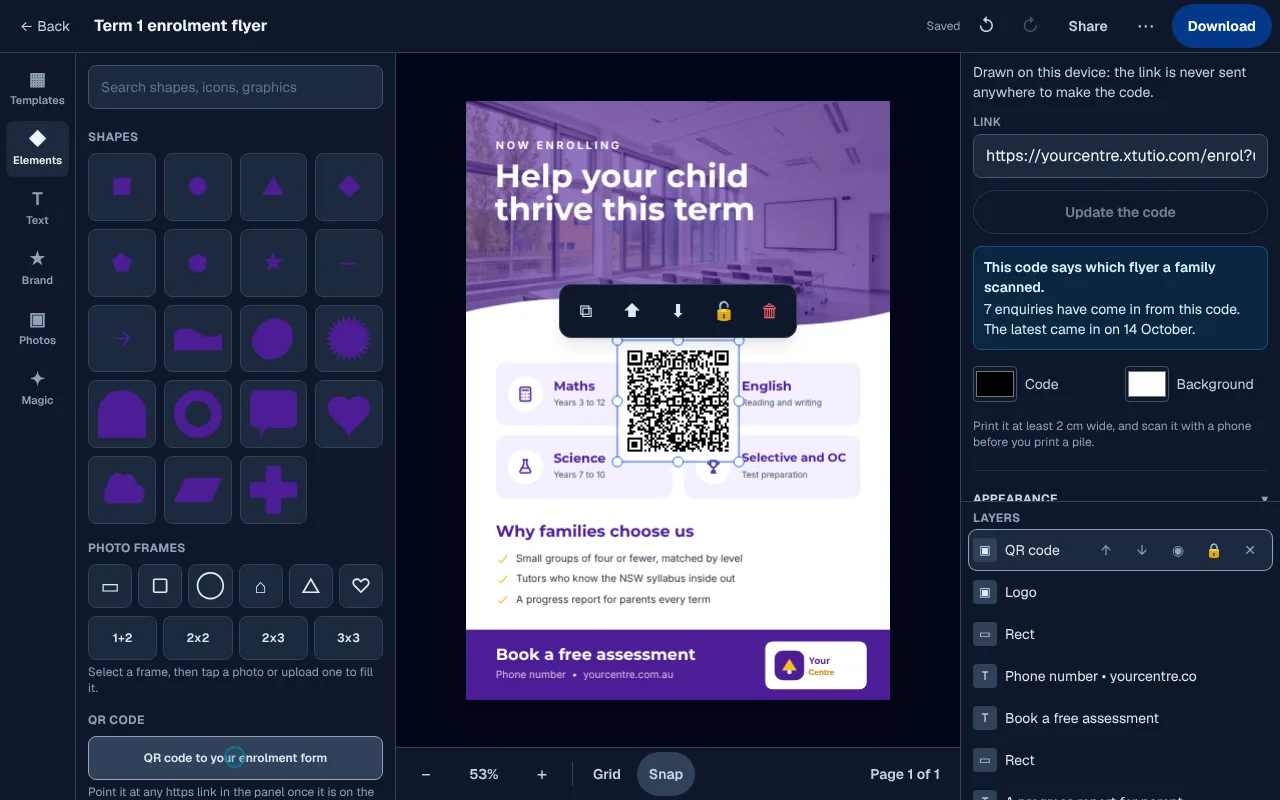Click the shapes, icons, graphics search field

(x=235, y=87)
